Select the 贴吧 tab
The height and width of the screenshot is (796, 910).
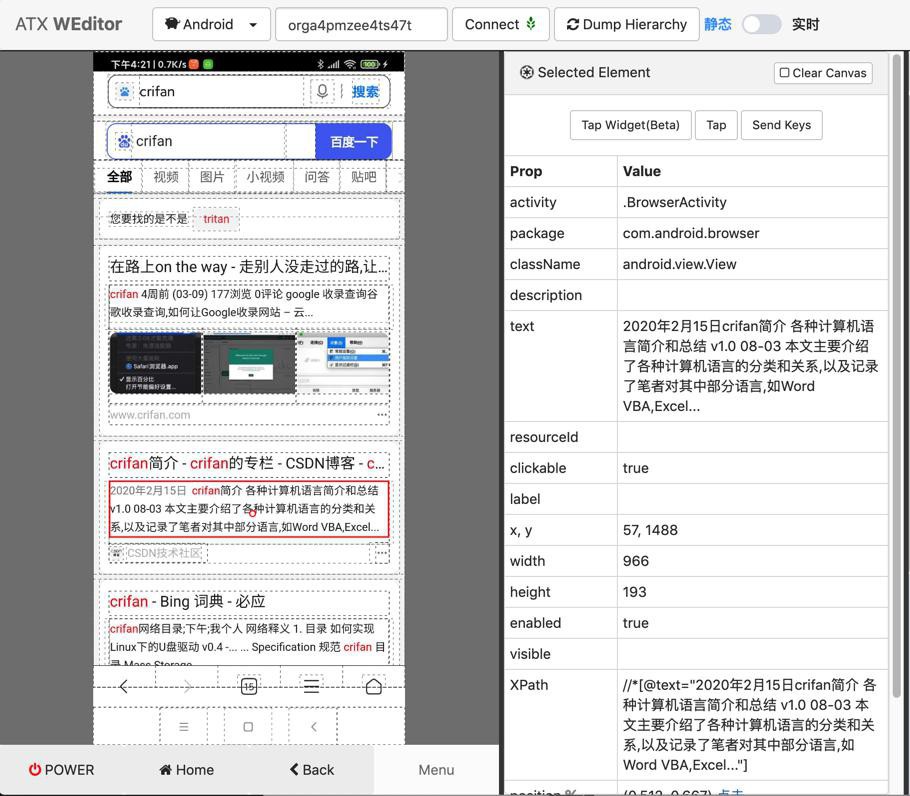(x=364, y=176)
